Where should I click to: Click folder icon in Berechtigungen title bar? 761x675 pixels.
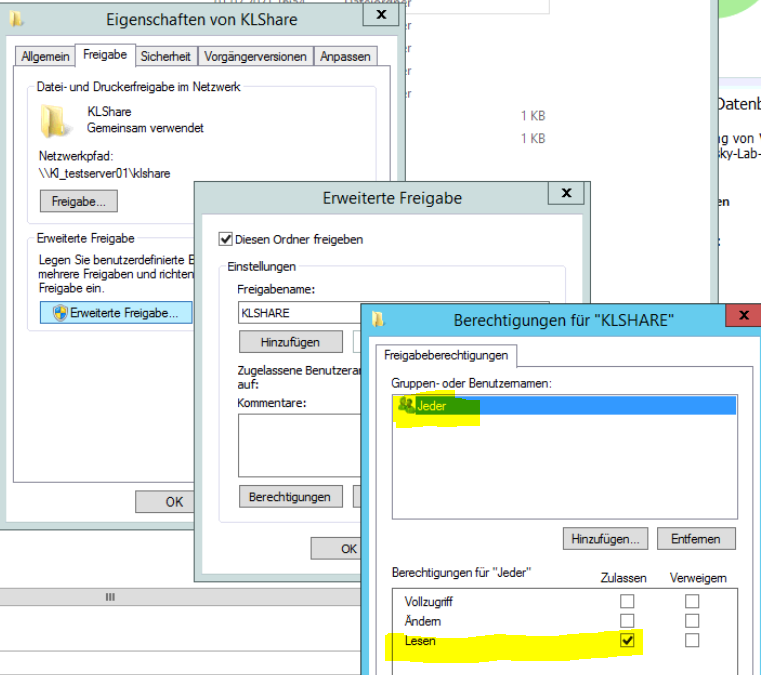[x=378, y=320]
